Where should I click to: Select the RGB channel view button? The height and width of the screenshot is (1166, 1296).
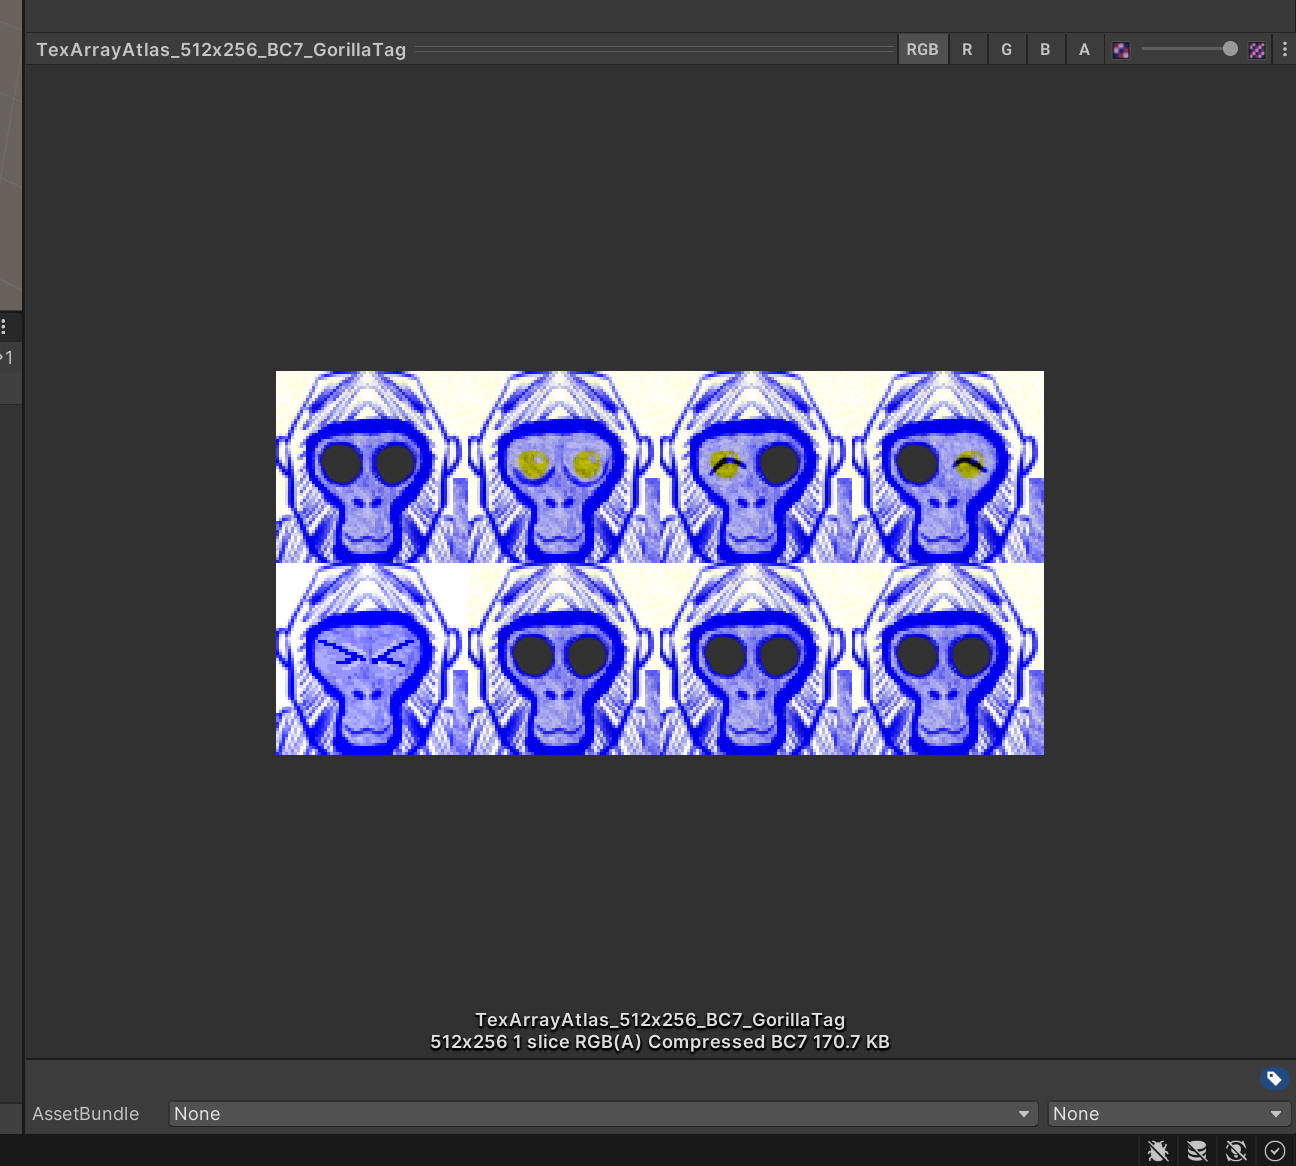pos(922,49)
